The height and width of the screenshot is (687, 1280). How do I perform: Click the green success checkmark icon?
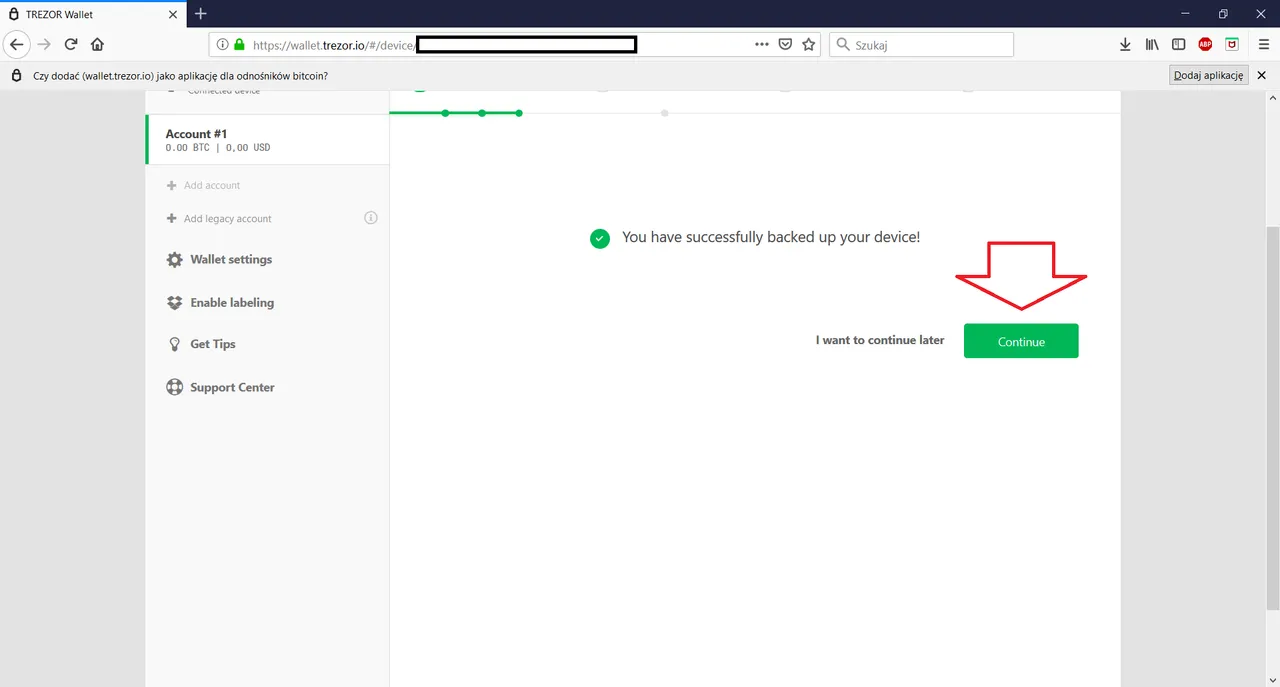point(600,238)
